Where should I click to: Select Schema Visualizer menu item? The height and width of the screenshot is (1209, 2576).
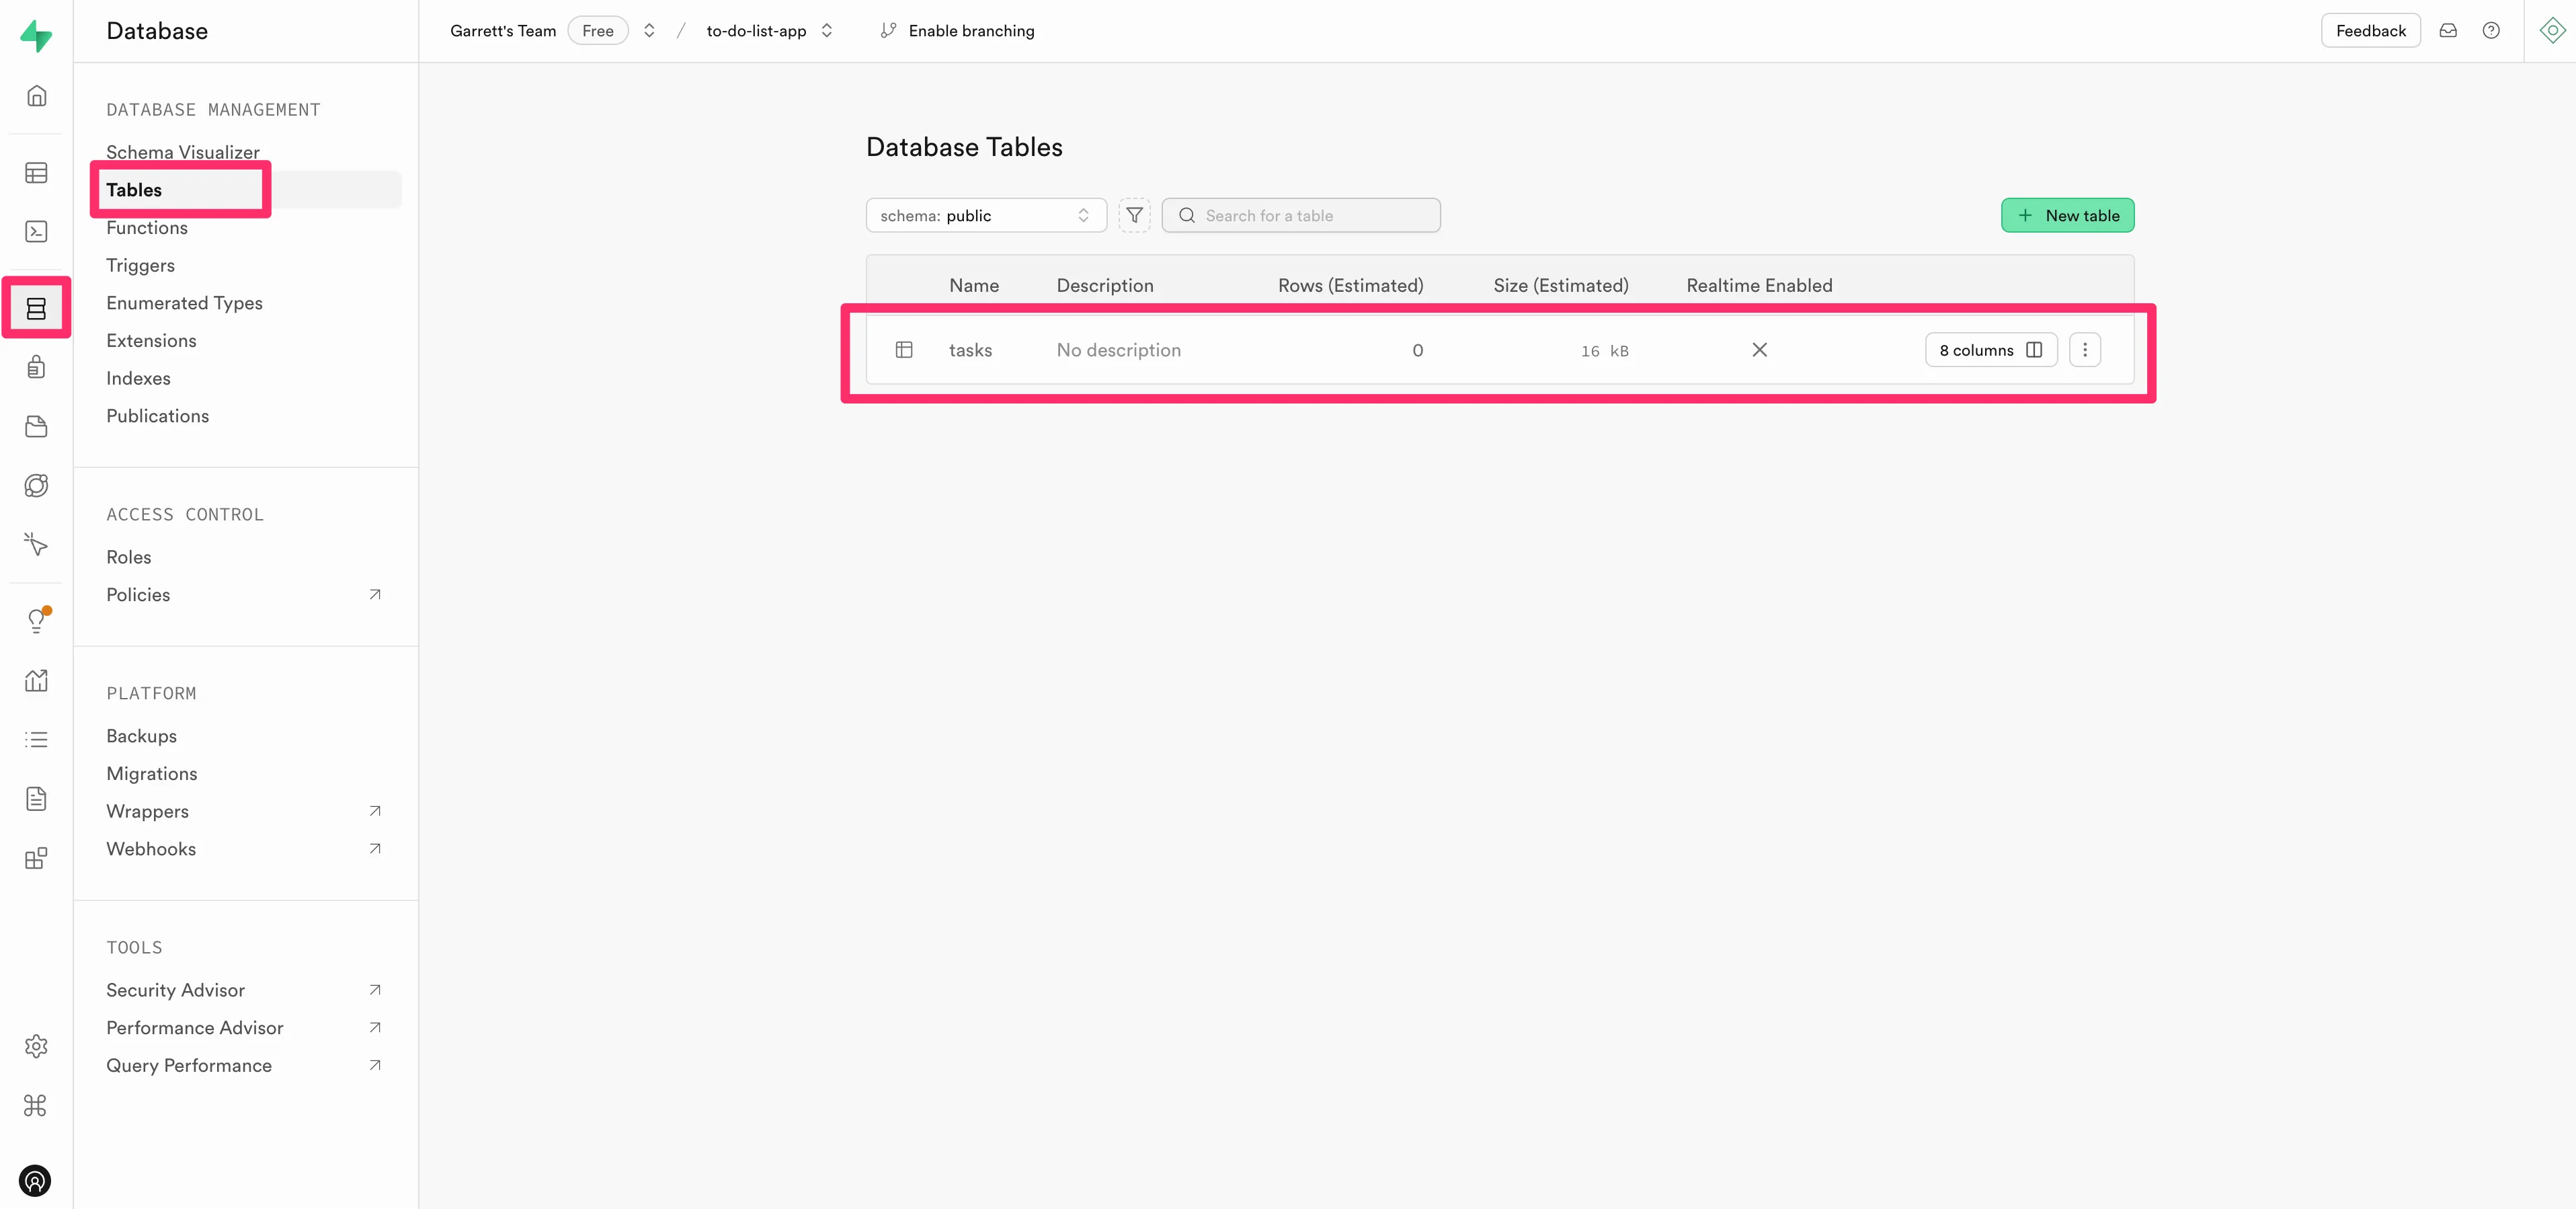[x=183, y=151]
